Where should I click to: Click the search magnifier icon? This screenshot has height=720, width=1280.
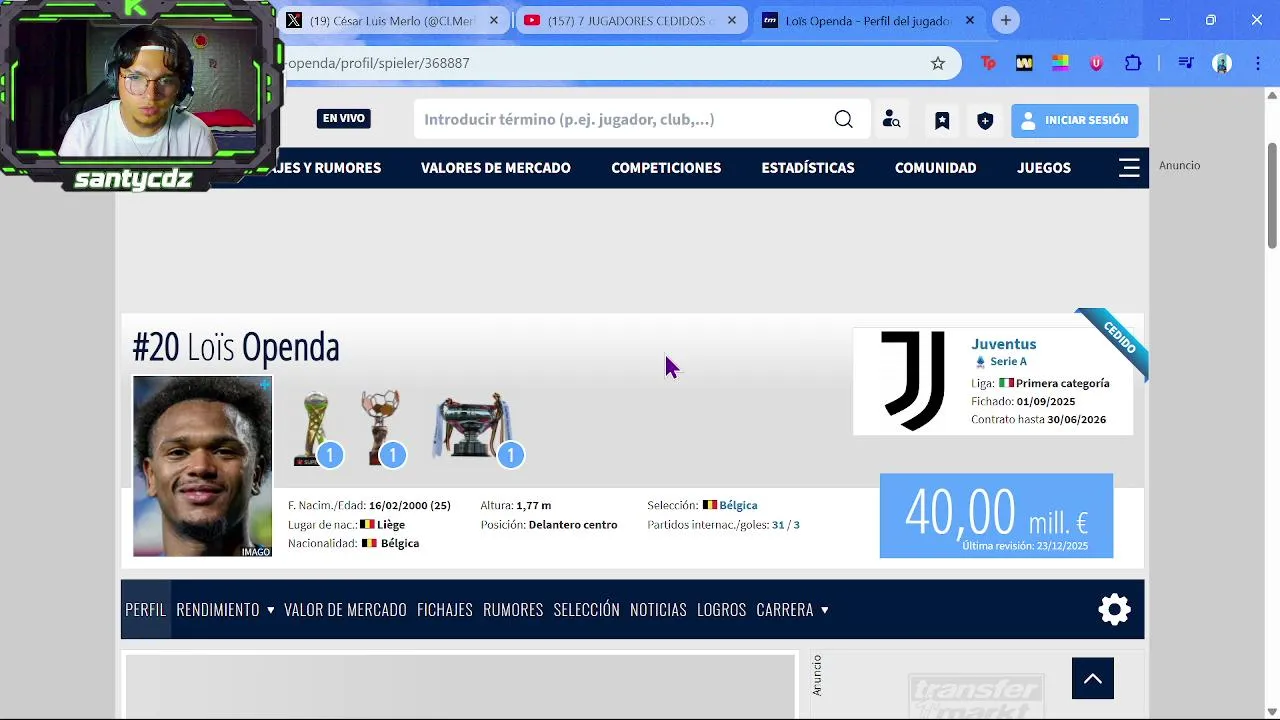(x=844, y=120)
